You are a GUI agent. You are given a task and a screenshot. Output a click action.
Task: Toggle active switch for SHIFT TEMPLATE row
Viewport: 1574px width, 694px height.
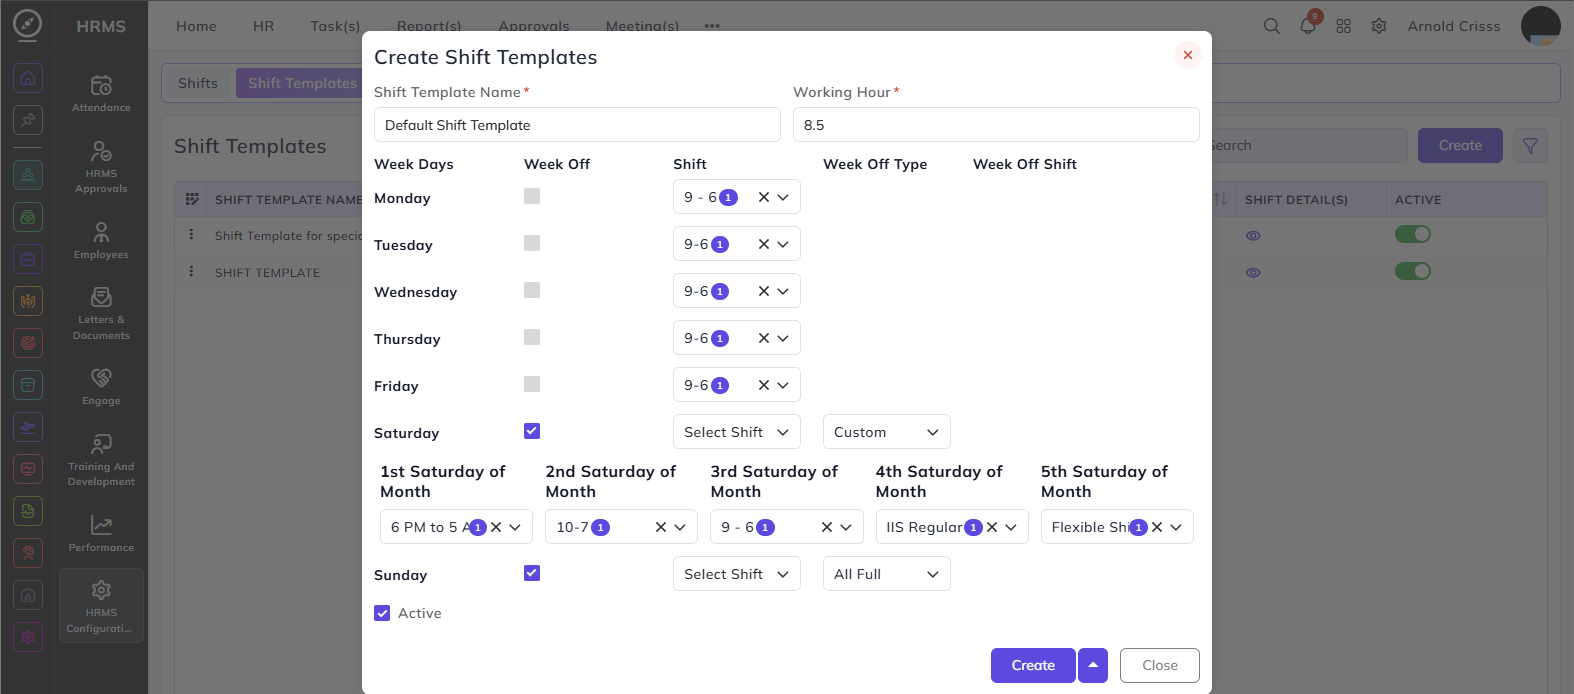tap(1413, 271)
